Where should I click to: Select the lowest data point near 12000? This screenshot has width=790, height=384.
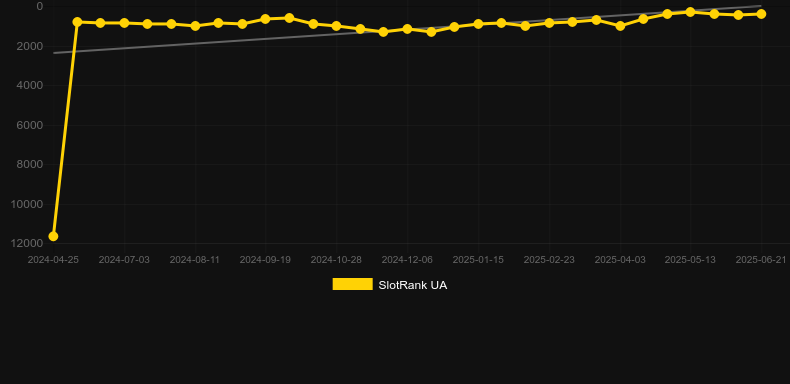(x=53, y=236)
